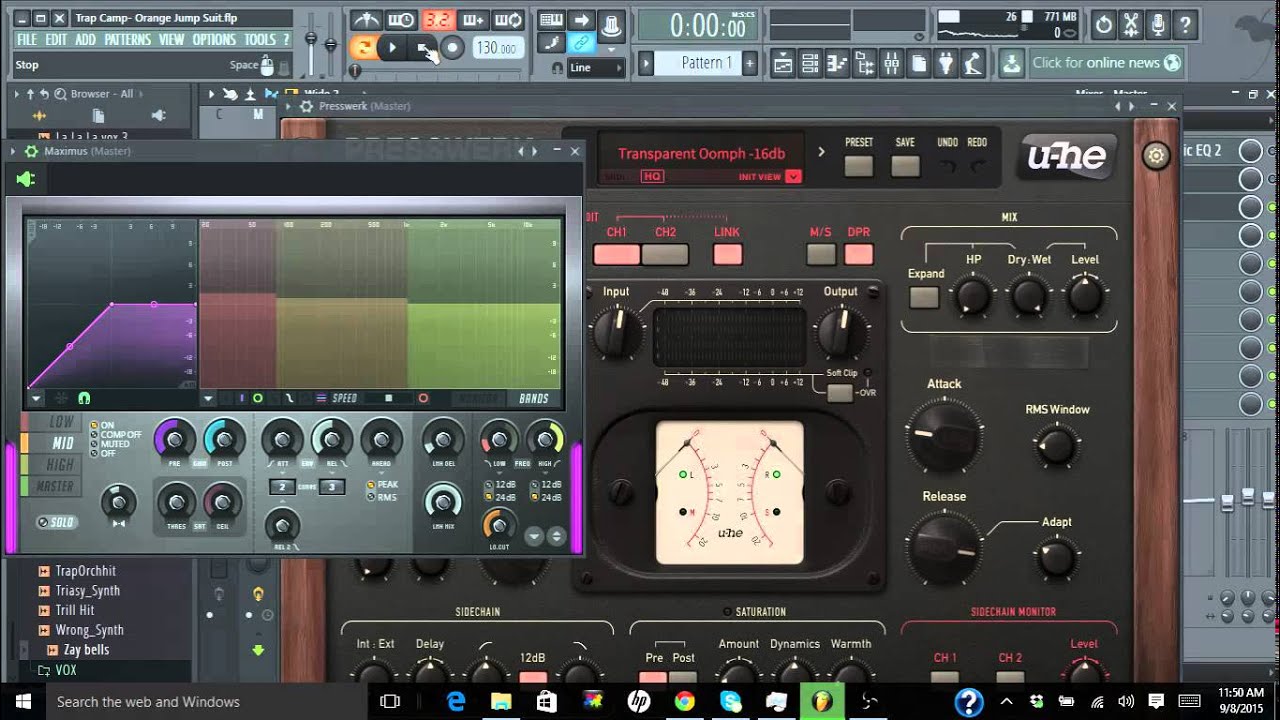Open the Playlist view icon
The image size is (1280, 720).
783,63
